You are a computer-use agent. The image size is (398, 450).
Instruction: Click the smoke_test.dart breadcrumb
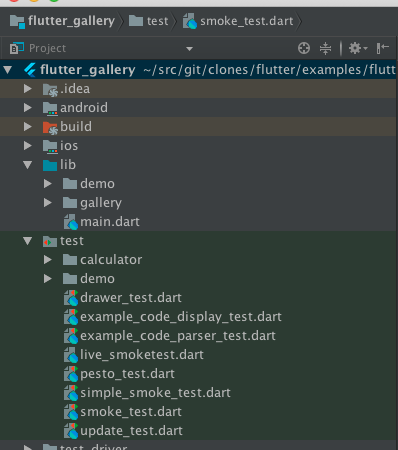tap(238, 21)
